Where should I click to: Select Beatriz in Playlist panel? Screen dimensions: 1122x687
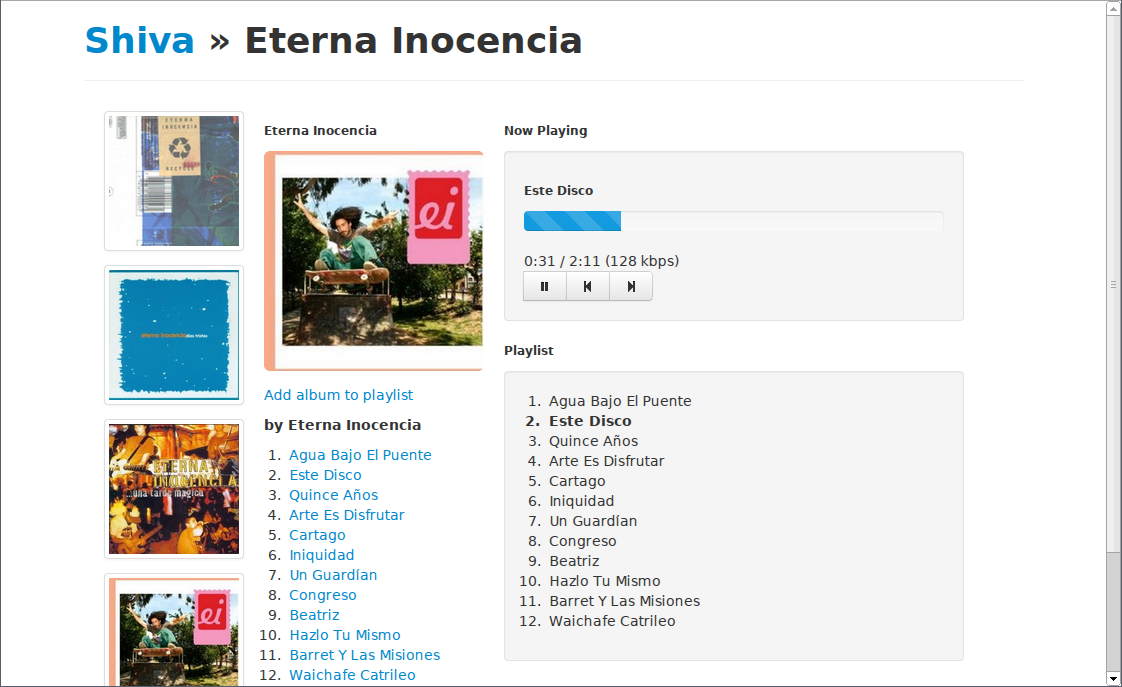click(x=574, y=562)
